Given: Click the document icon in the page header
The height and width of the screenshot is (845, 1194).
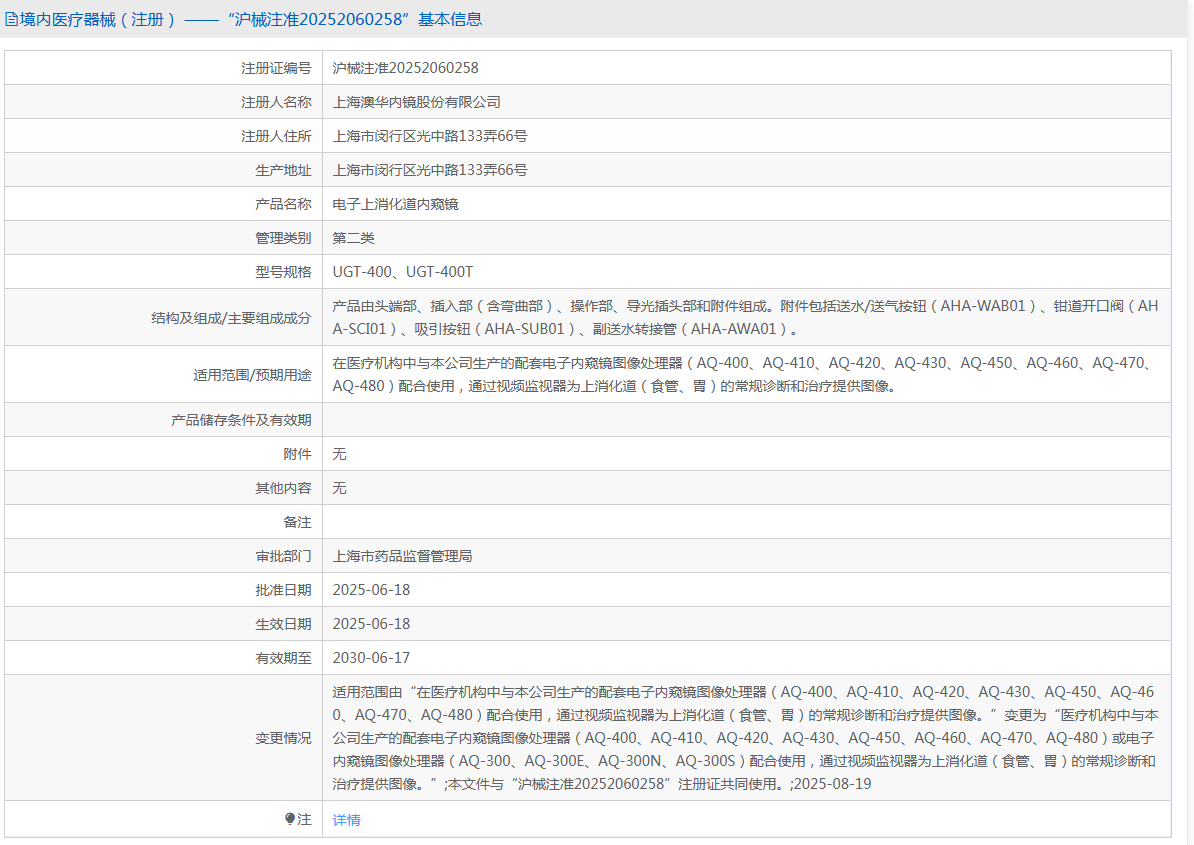Looking at the screenshot, I should point(12,19).
